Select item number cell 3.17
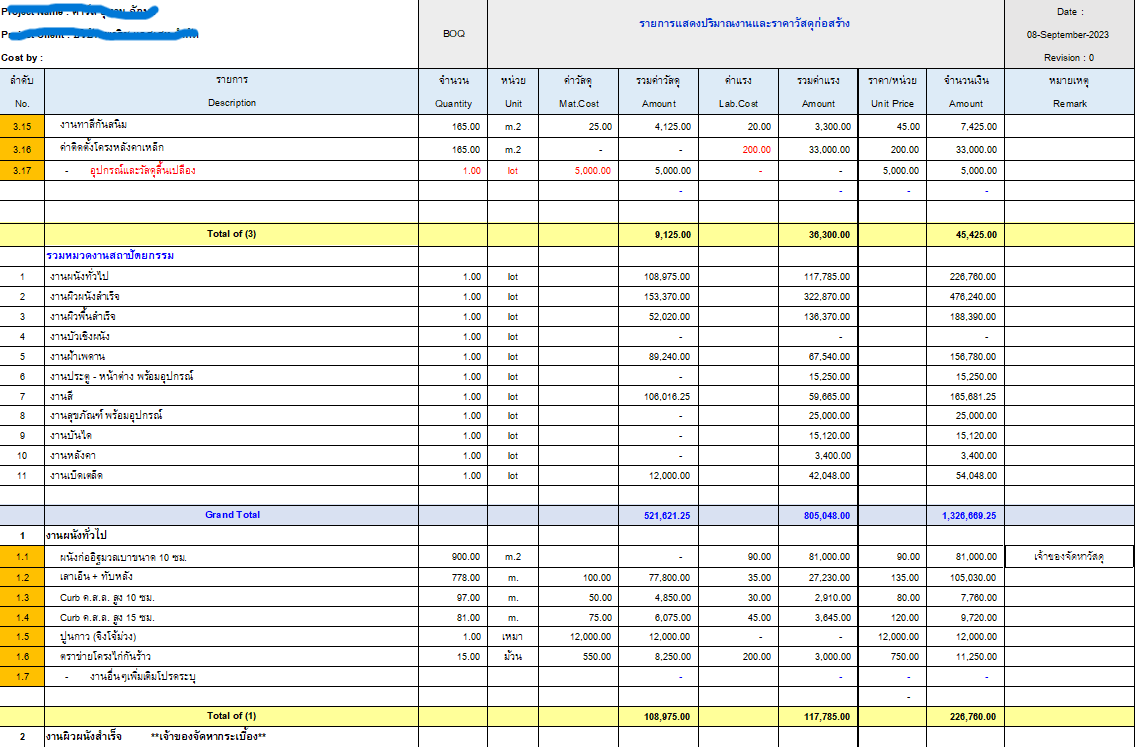Viewport: 1135px width, 747px height. [x=22, y=171]
